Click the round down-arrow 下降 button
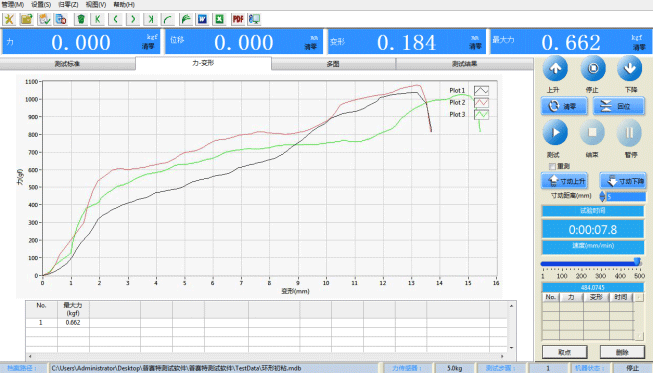The width and height of the screenshot is (654, 374). [629, 68]
